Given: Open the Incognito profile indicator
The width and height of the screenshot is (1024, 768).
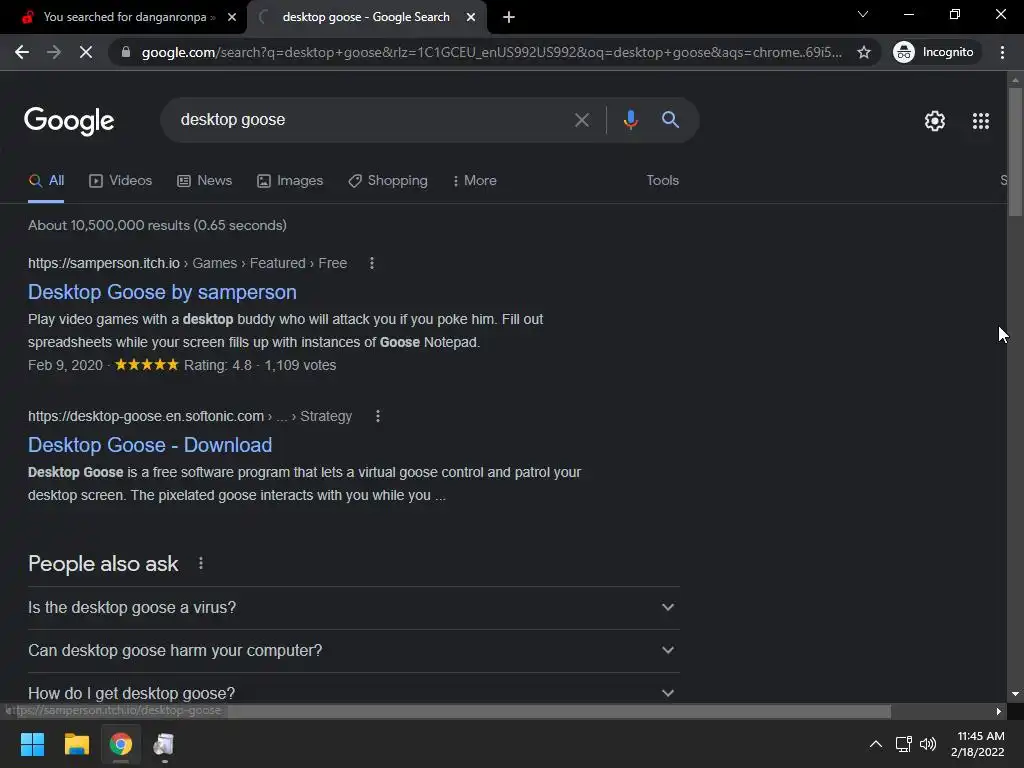Looking at the screenshot, I should click(x=934, y=52).
